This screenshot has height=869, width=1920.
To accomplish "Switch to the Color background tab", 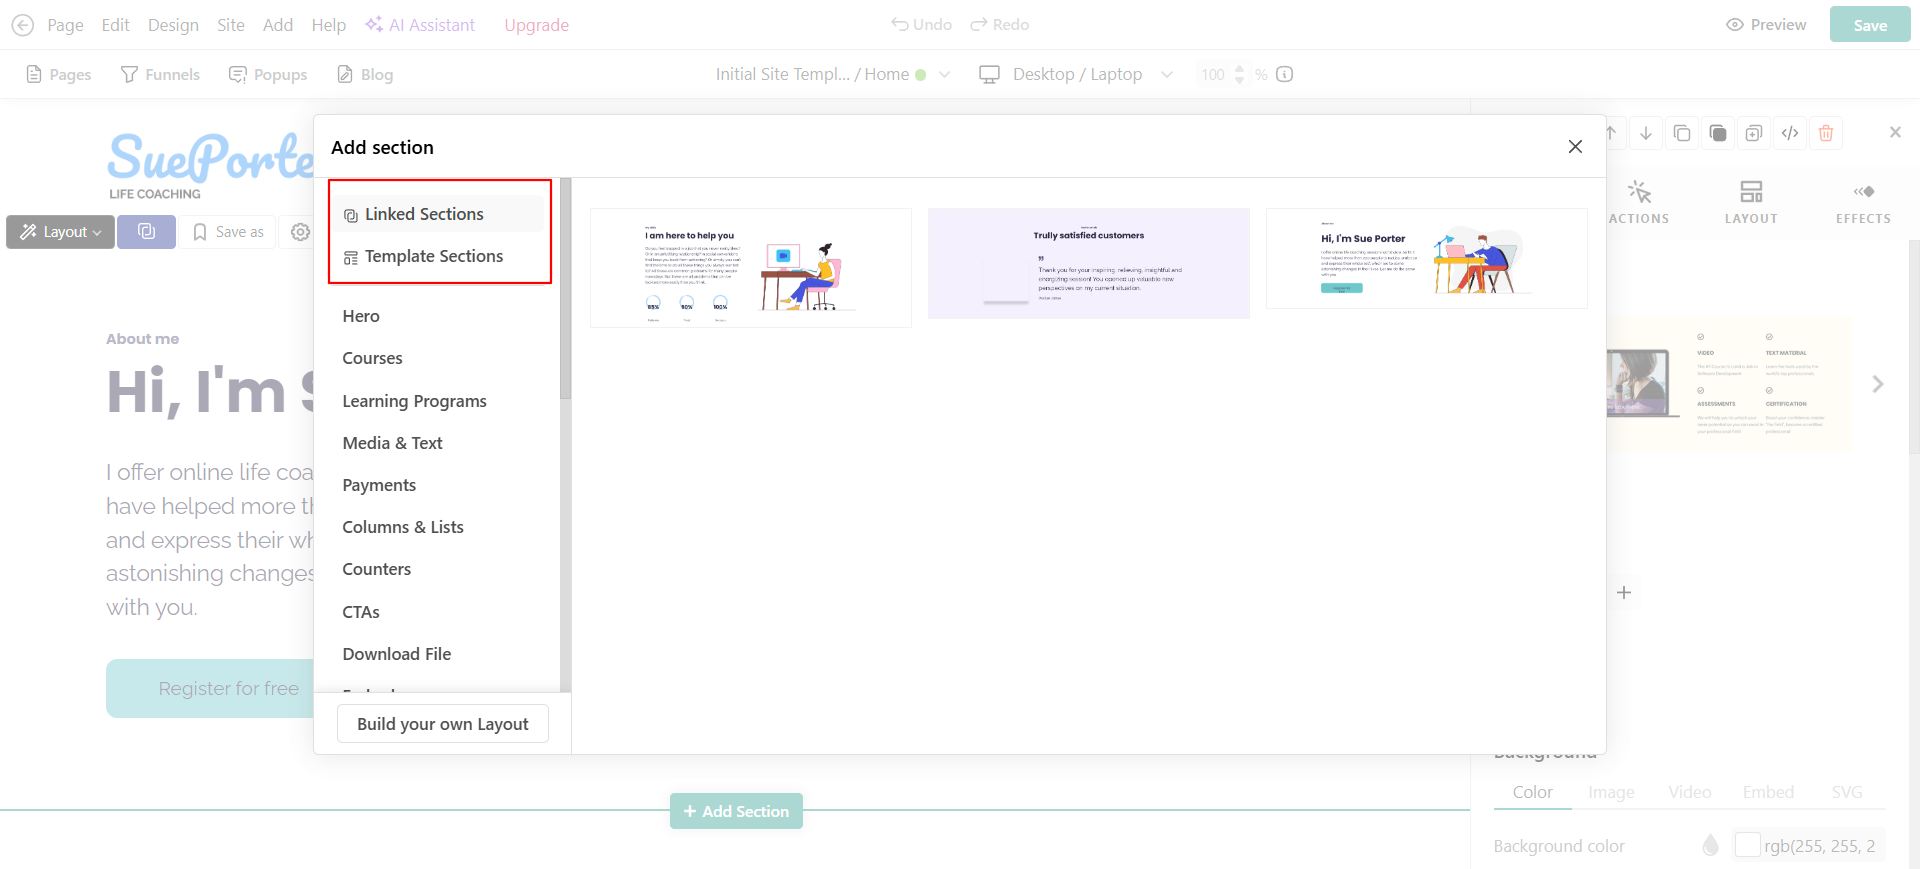I will 1532,792.
